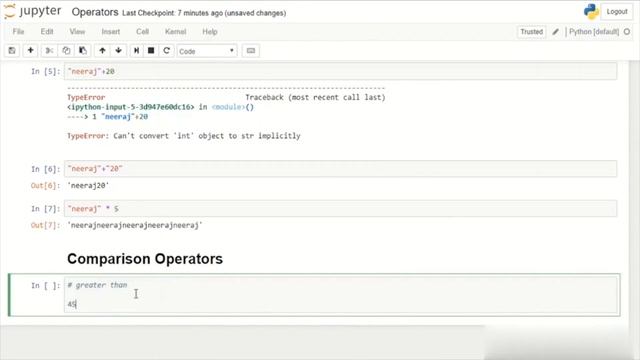Click the save and checkpoint icon
640x360 pixels.
pyautogui.click(x=12, y=51)
